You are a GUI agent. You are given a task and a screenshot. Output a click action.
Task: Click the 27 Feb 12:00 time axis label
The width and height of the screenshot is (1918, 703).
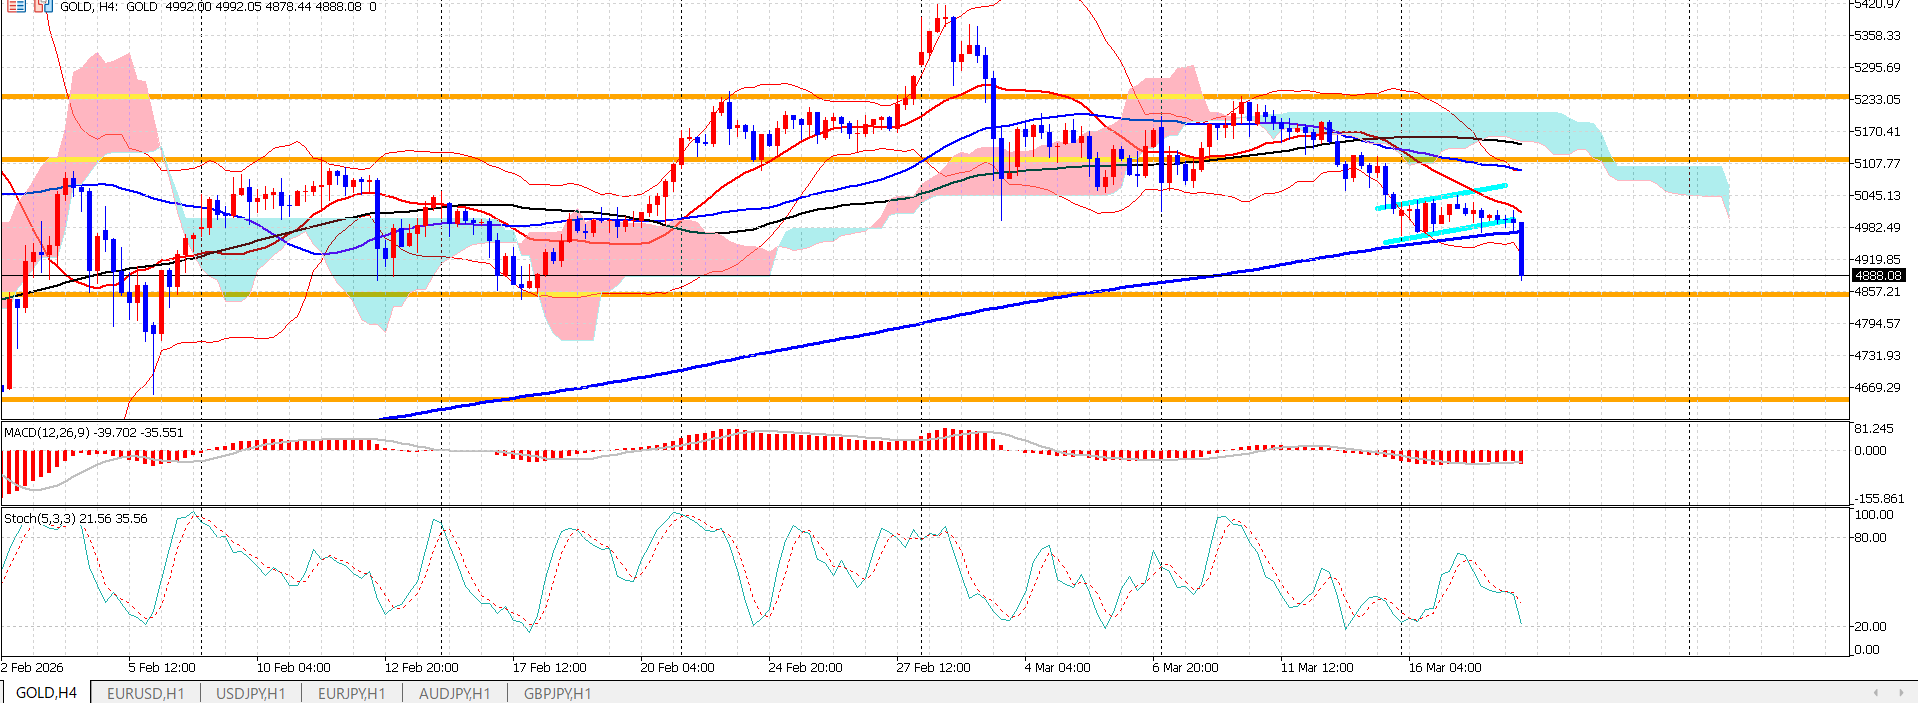933,667
